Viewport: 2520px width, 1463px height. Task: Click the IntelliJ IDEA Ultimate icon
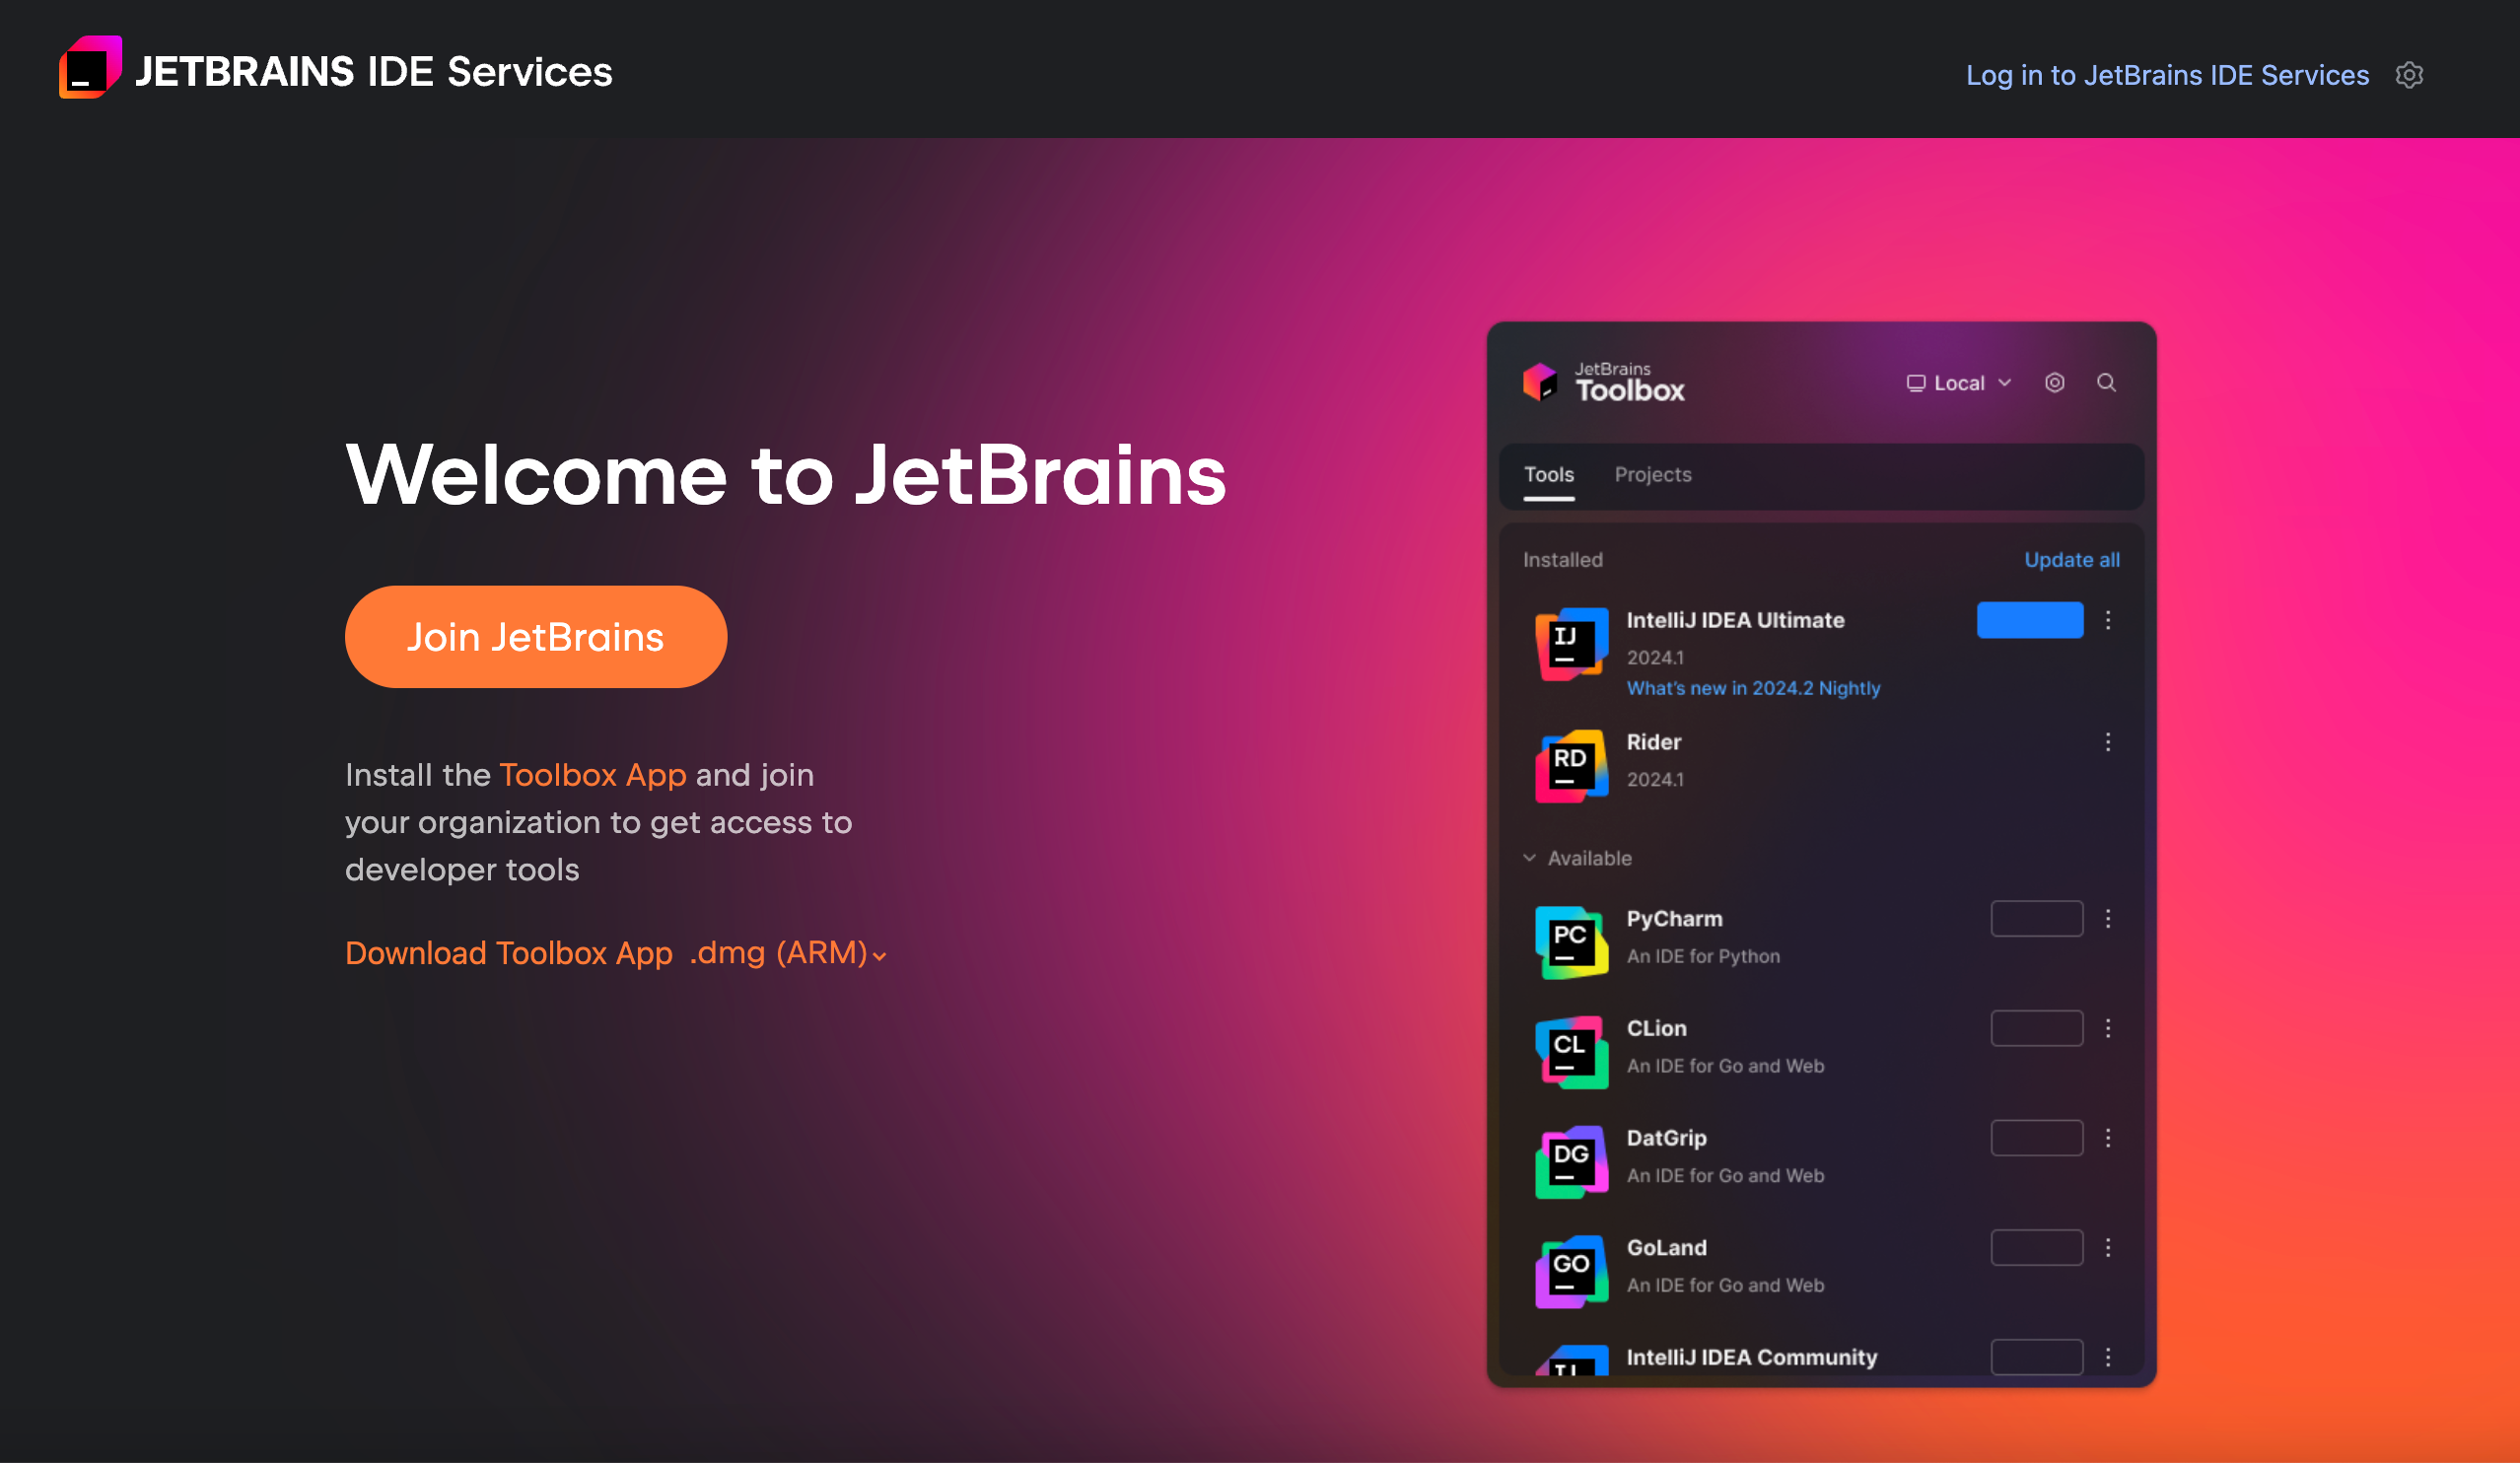(1571, 643)
